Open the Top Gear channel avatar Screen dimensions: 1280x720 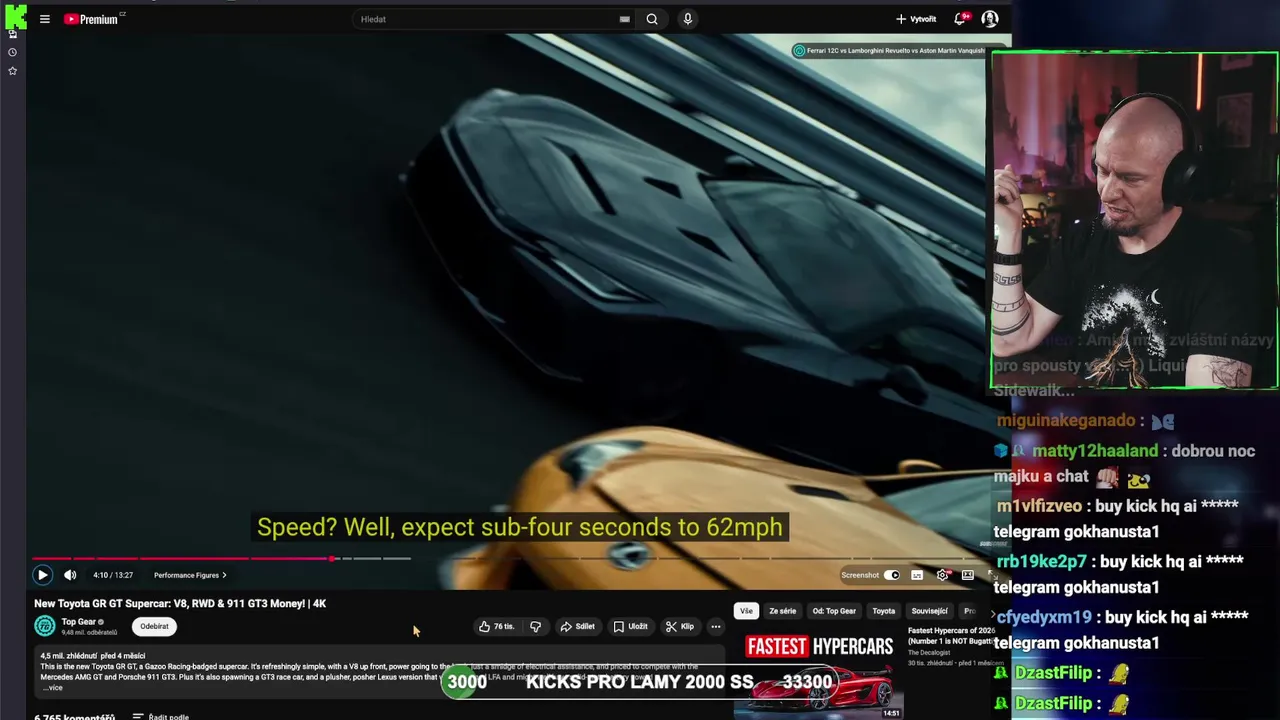pos(45,626)
